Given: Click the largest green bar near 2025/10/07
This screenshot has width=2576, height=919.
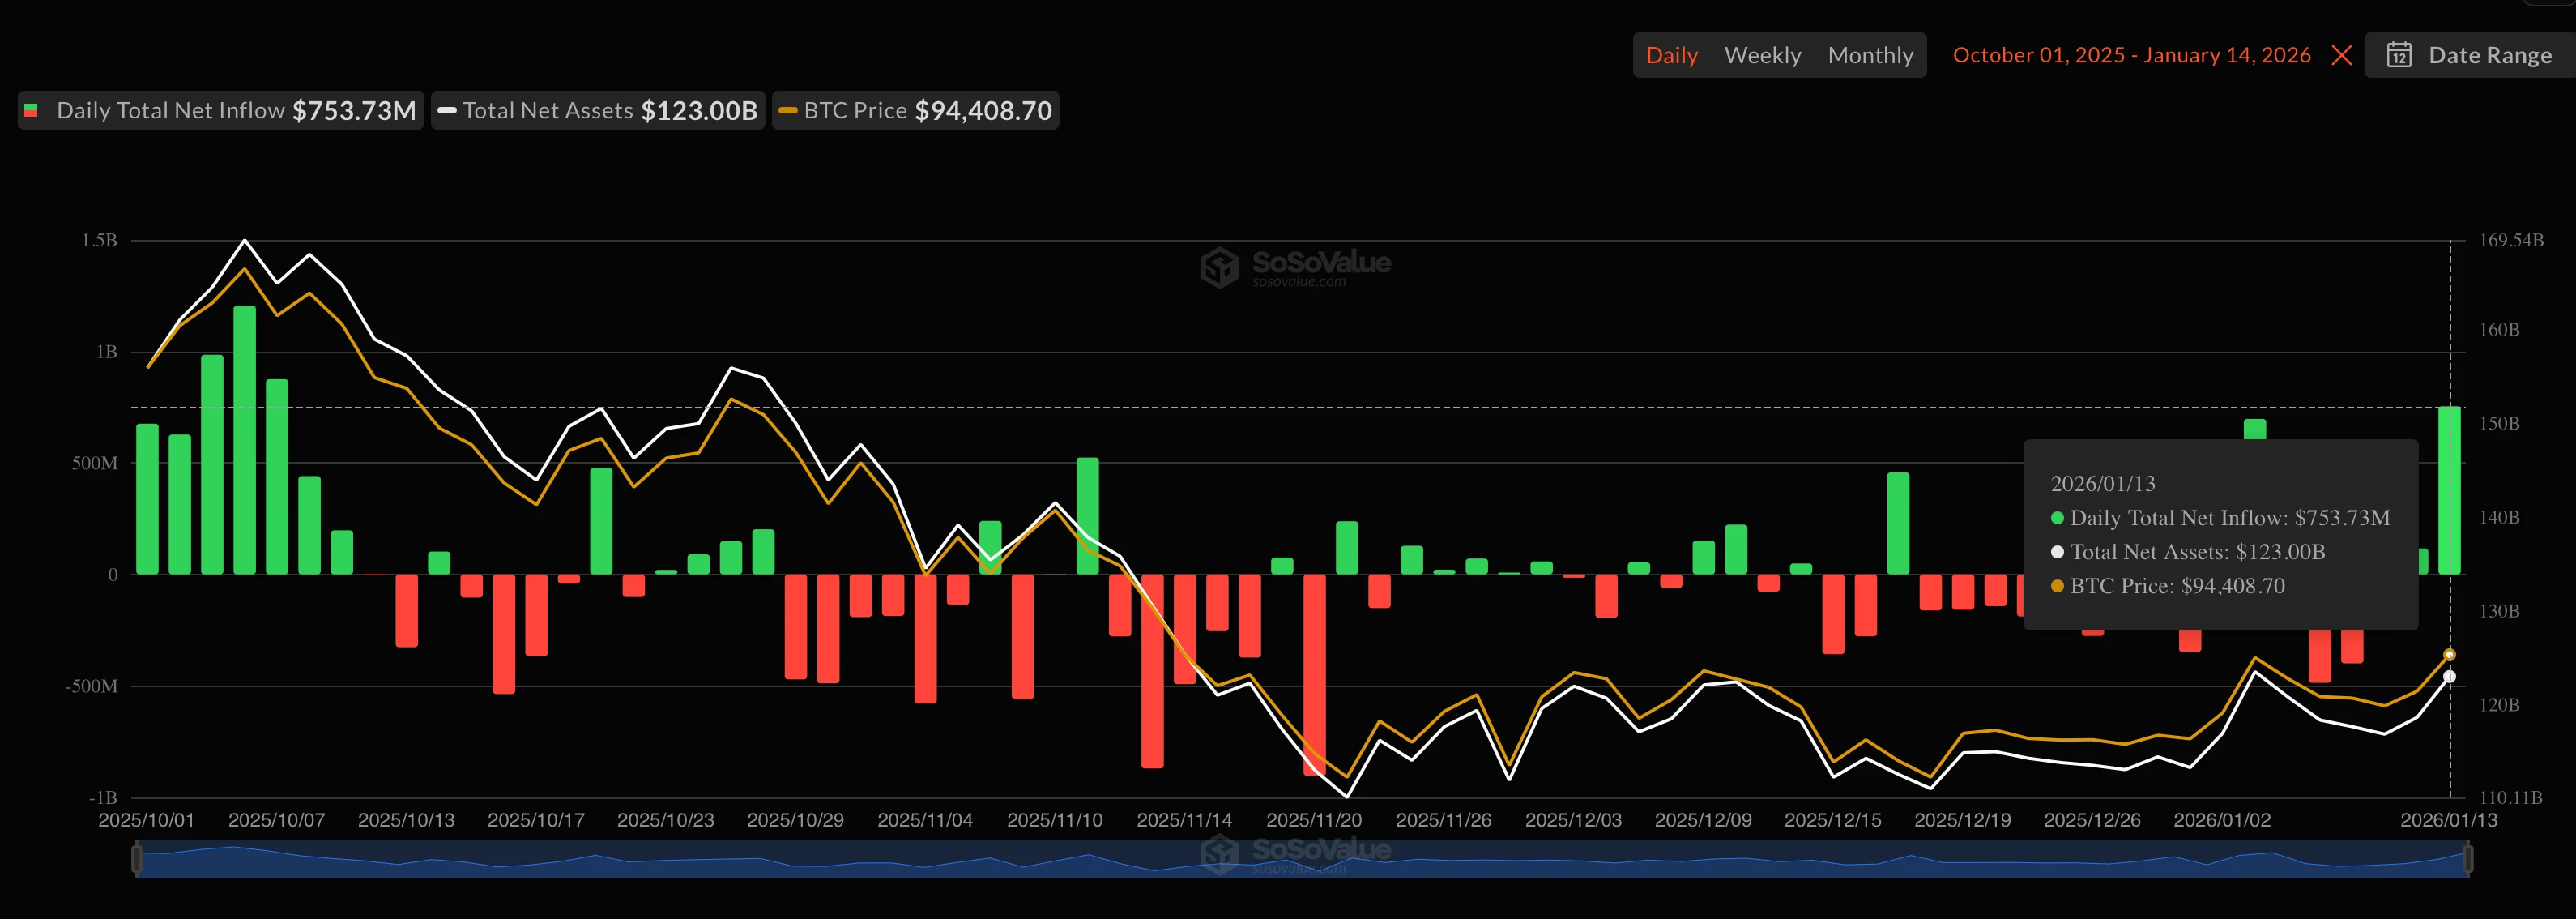Looking at the screenshot, I should tap(244, 440).
